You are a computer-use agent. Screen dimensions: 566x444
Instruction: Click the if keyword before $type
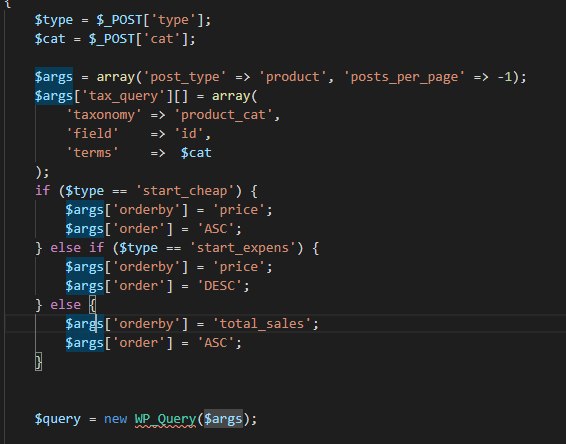click(42, 191)
